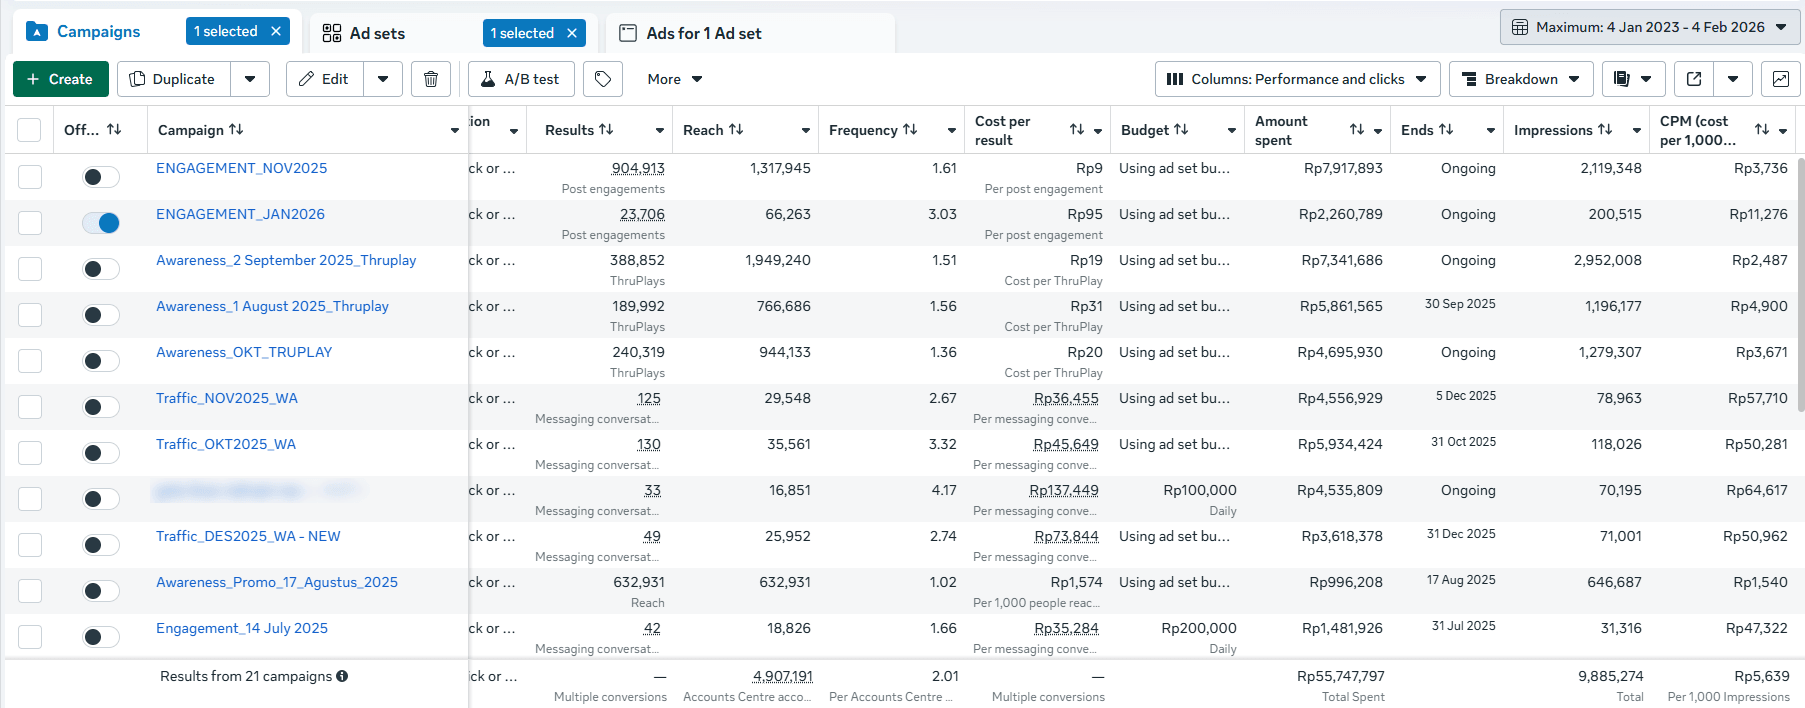
Task: Start an A/B test
Action: [x=521, y=79]
